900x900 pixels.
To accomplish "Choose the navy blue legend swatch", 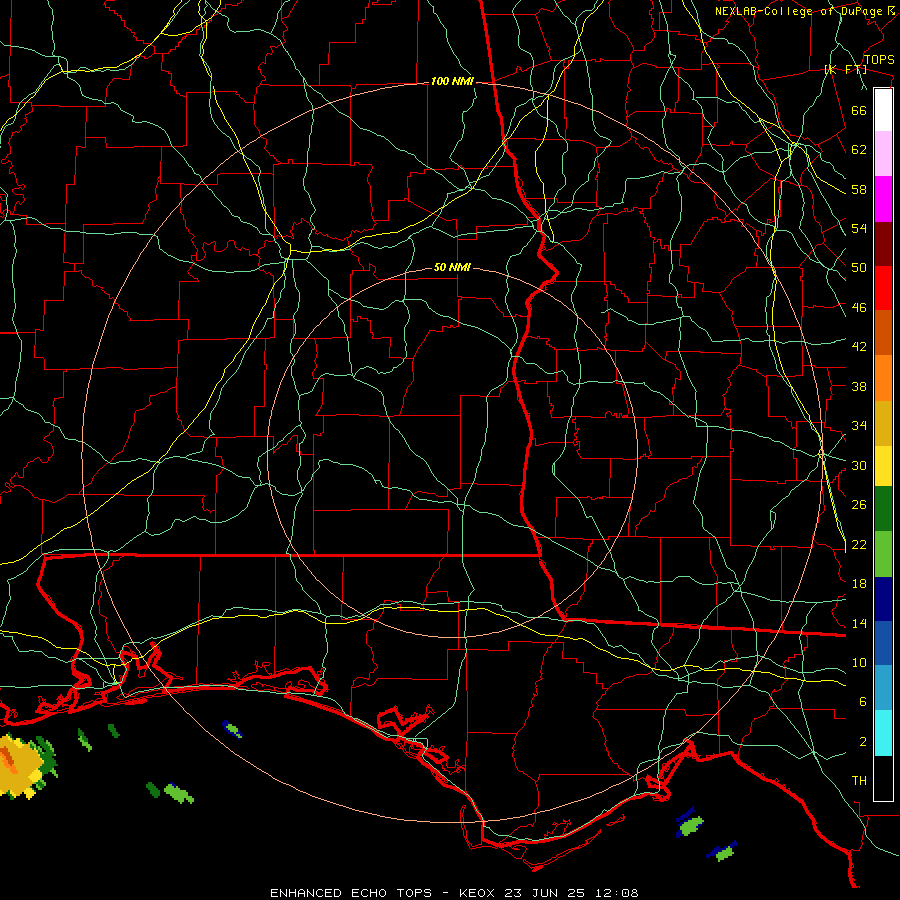I will click(883, 599).
